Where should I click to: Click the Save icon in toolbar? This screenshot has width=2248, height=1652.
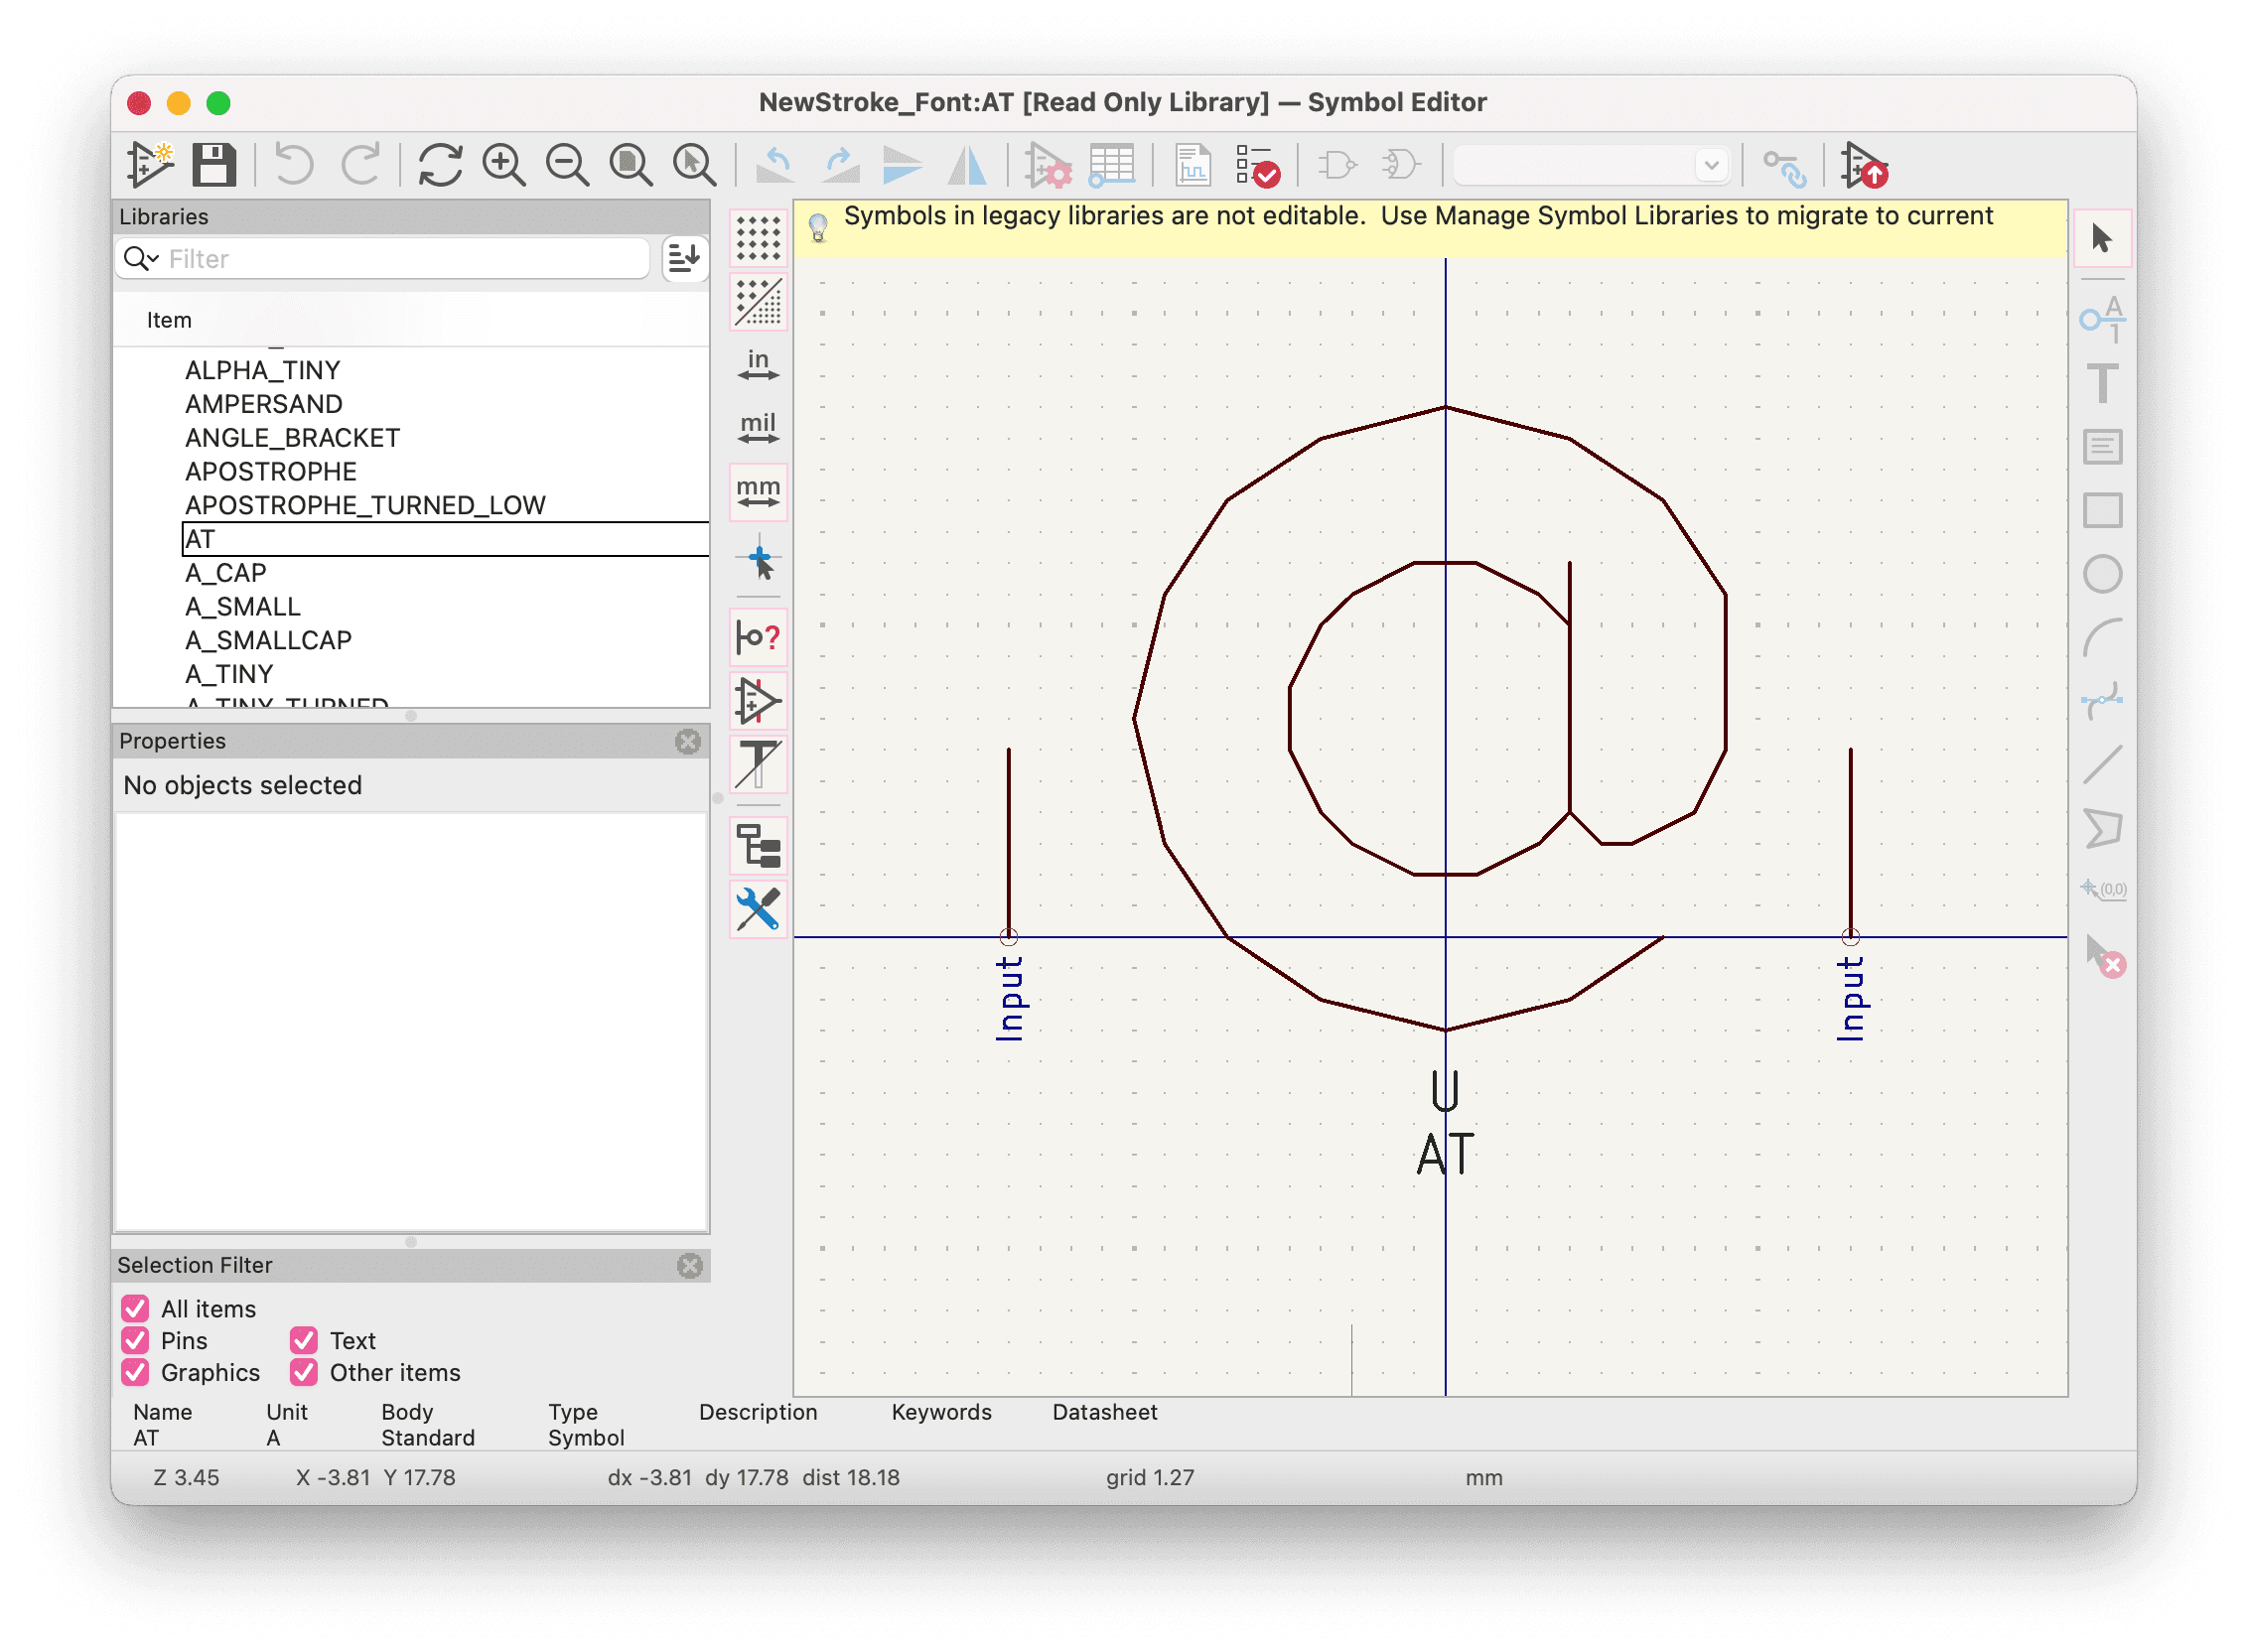(213, 165)
